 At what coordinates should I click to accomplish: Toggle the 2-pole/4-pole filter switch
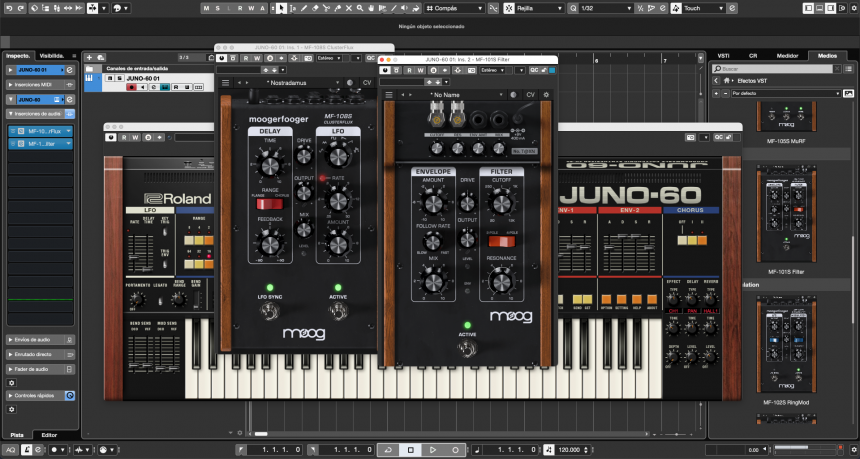coord(502,241)
